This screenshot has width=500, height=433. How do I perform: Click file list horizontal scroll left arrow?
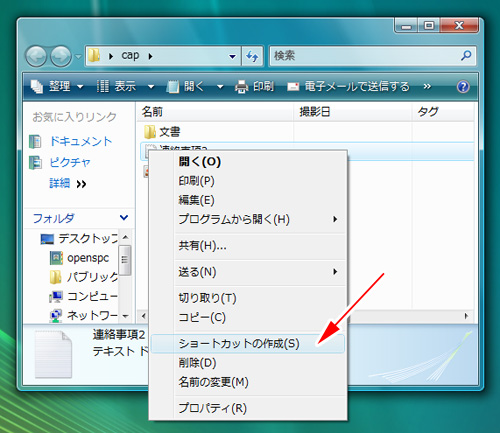click(143, 316)
